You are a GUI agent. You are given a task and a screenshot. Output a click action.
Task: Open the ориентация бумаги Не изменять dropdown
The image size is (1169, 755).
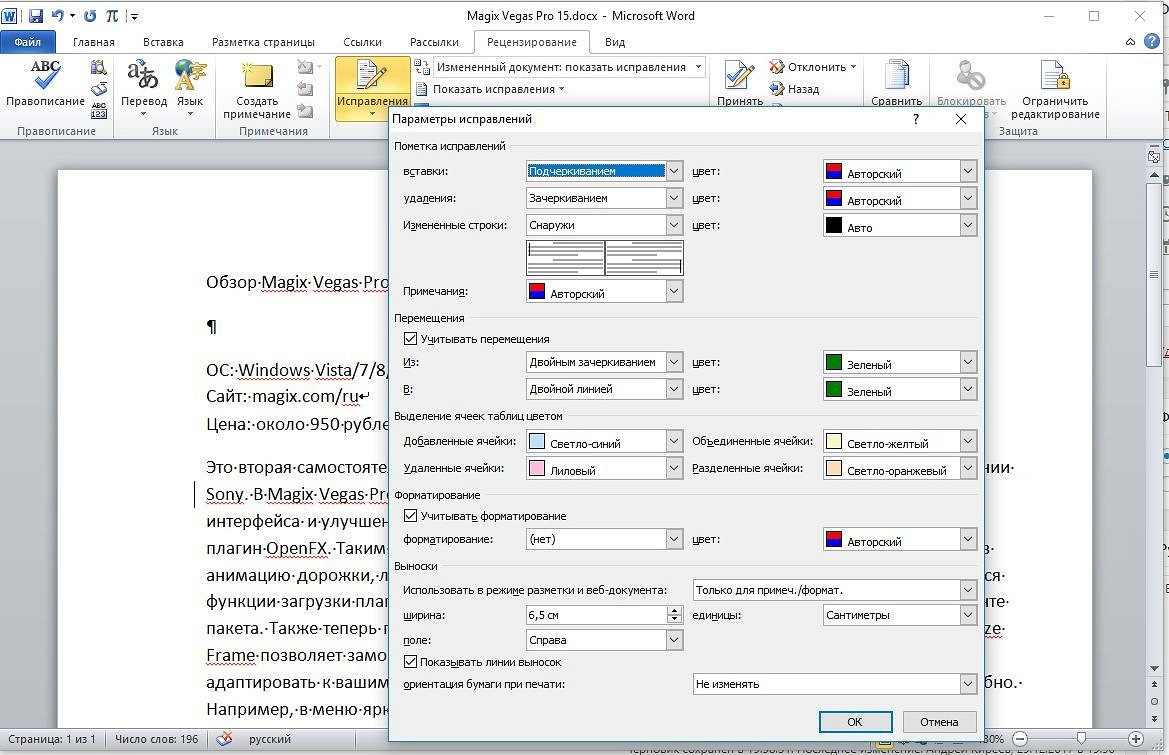pyautogui.click(x=834, y=683)
